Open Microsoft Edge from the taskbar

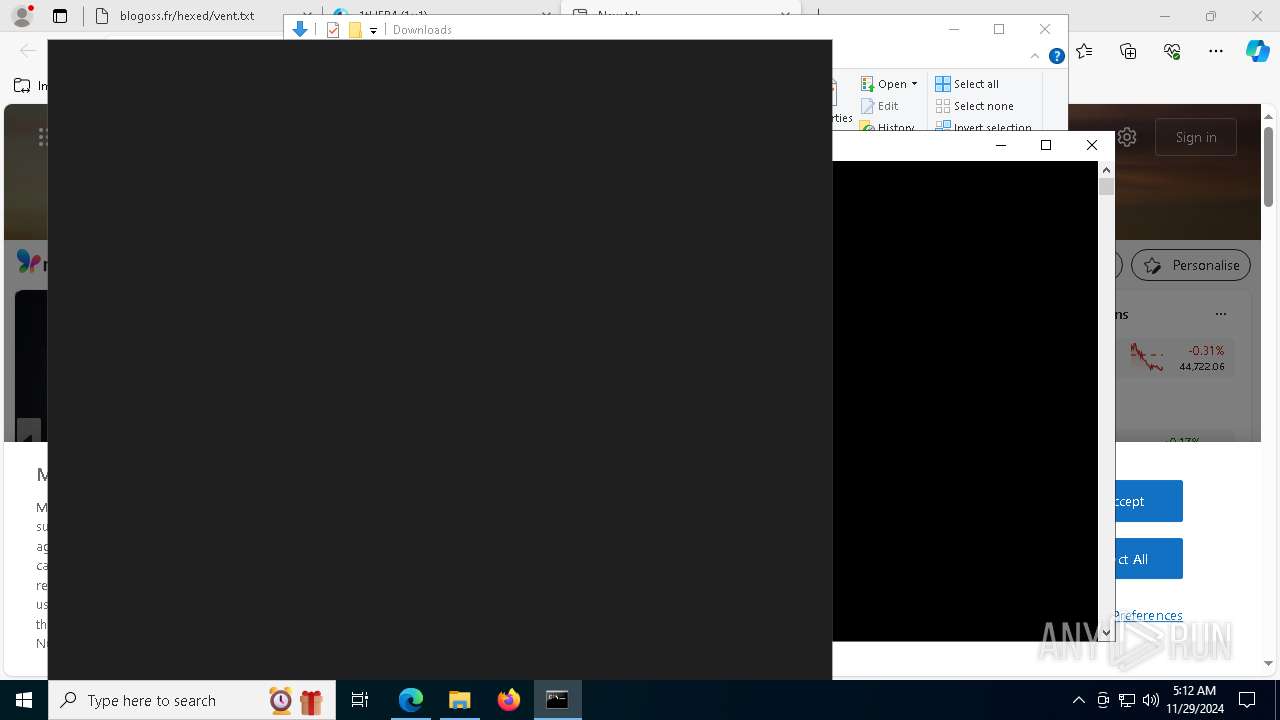[x=411, y=700]
